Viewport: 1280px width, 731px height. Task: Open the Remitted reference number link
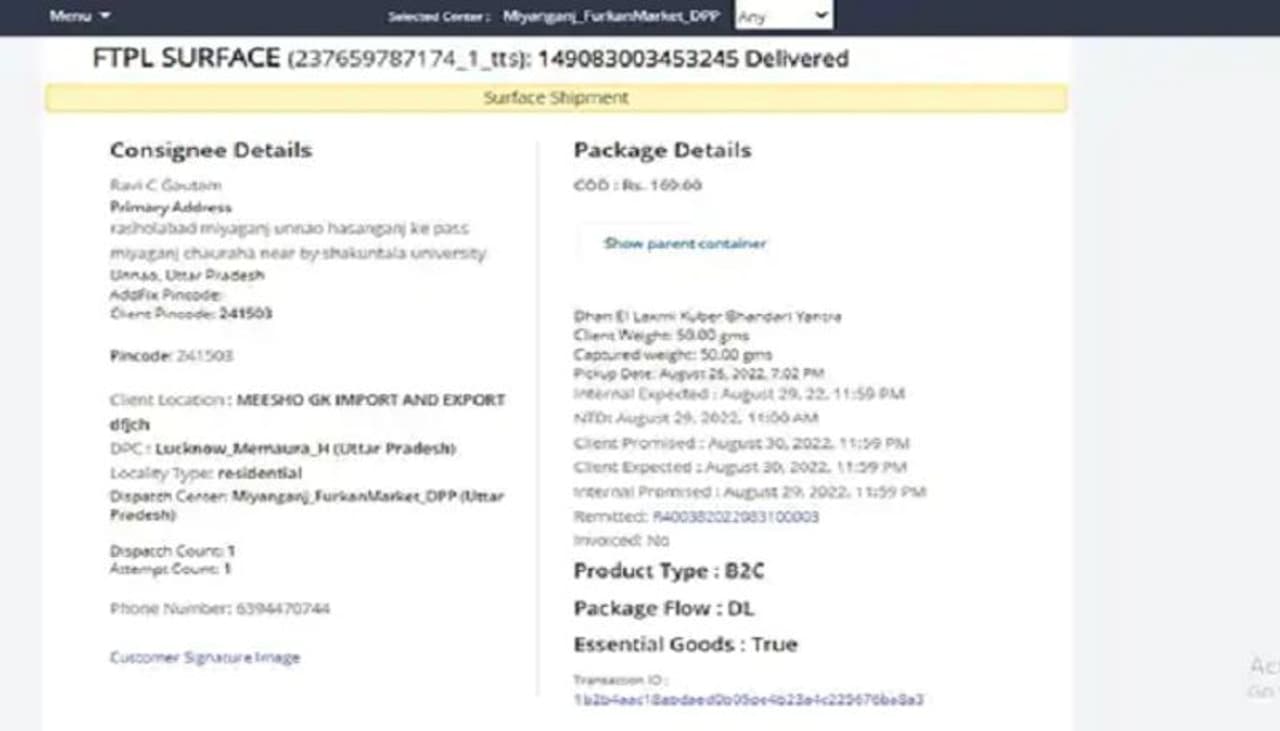pyautogui.click(x=736, y=517)
